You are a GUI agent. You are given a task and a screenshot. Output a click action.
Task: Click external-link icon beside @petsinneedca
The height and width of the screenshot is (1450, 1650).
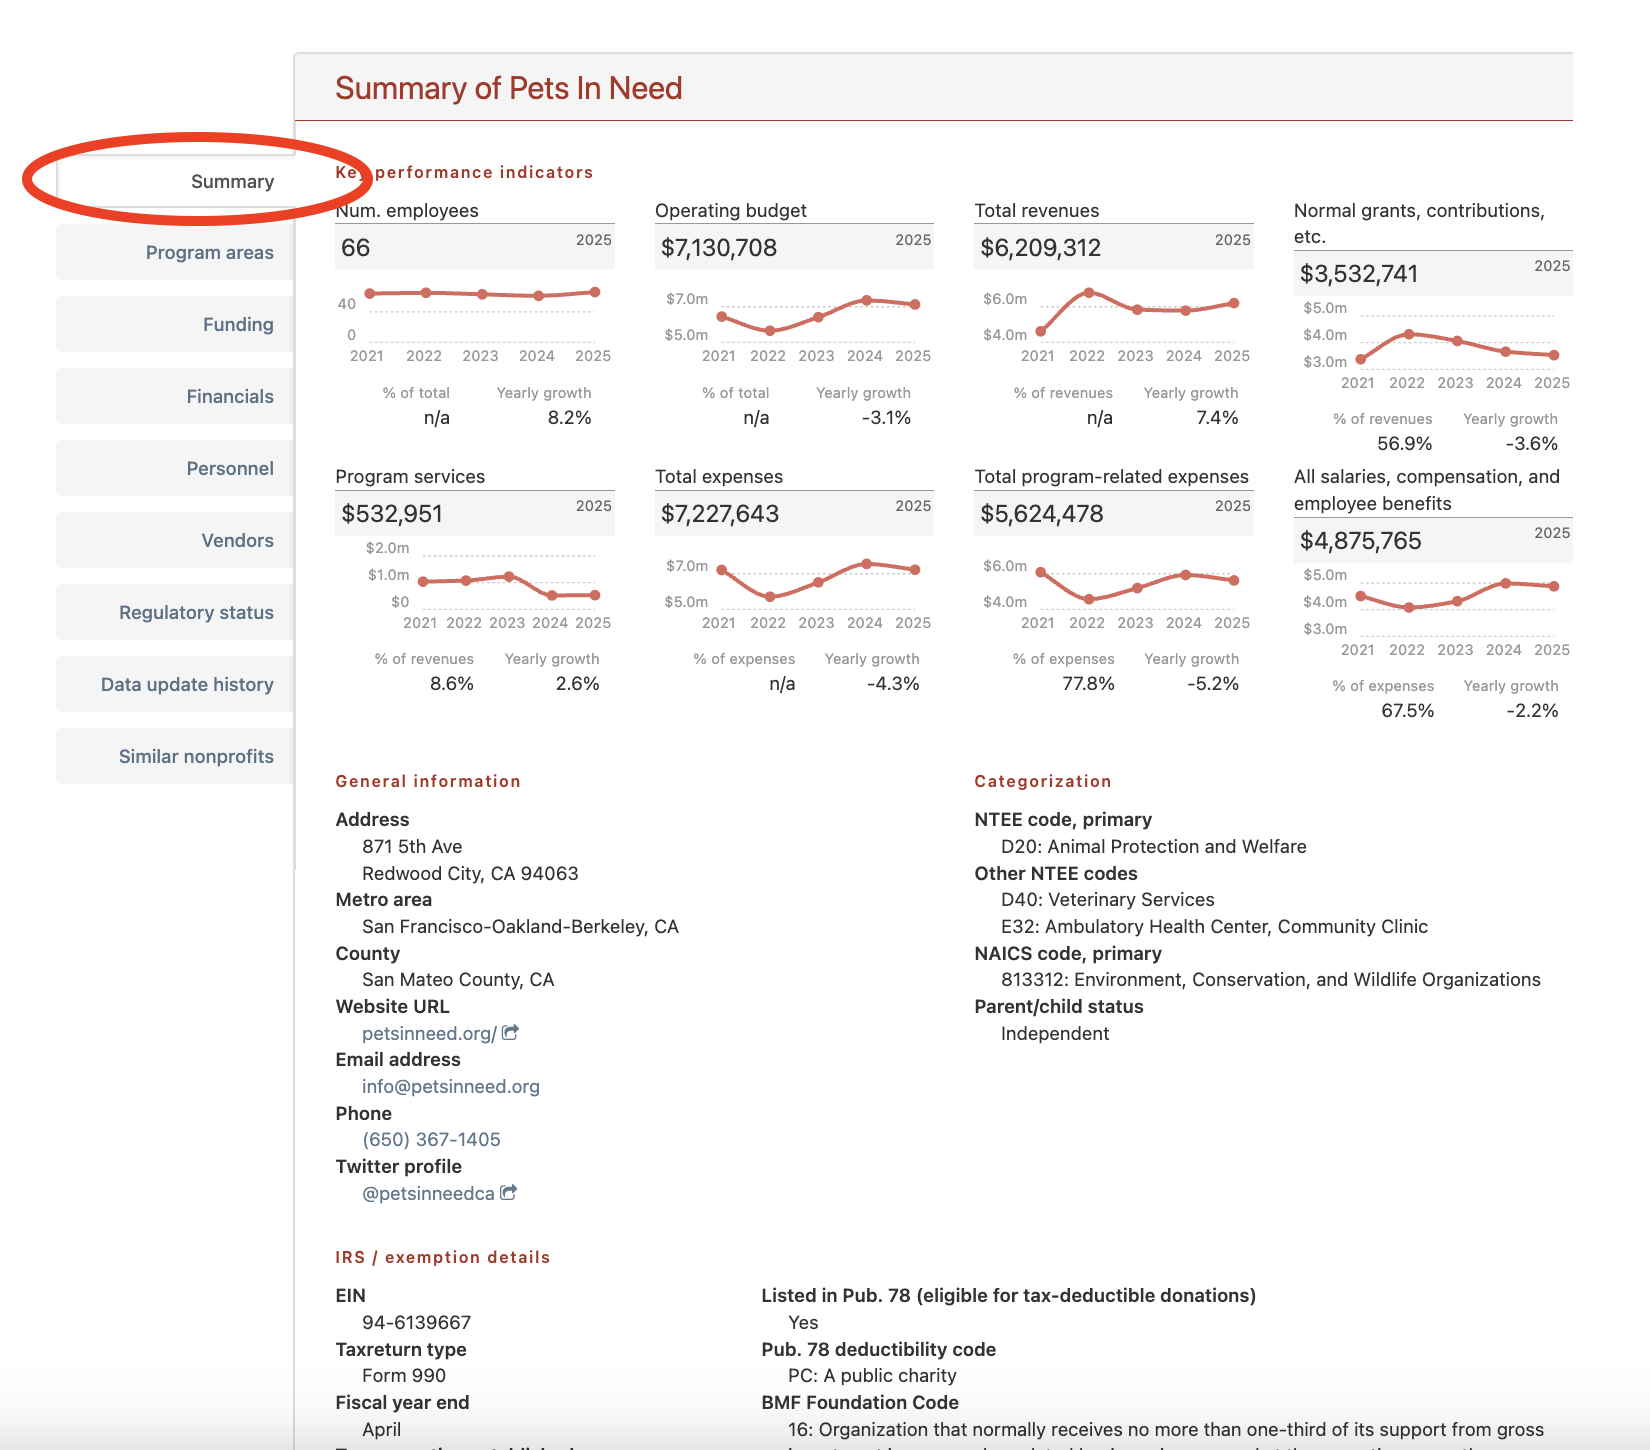(x=508, y=1192)
